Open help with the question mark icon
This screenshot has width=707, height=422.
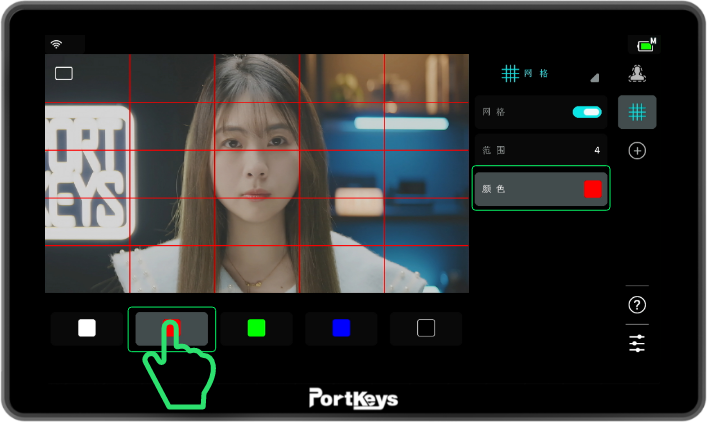[637, 304]
